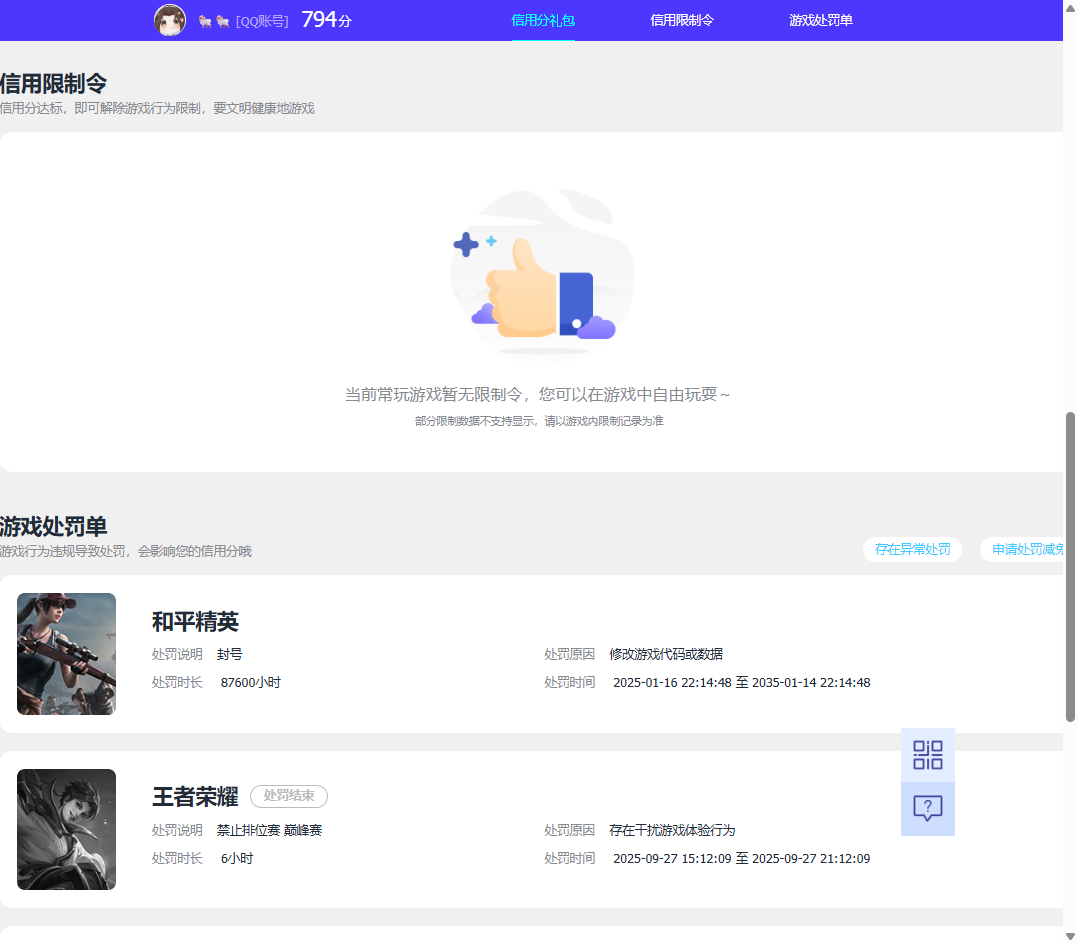Click the 6小时 penalty duration

tap(237, 859)
